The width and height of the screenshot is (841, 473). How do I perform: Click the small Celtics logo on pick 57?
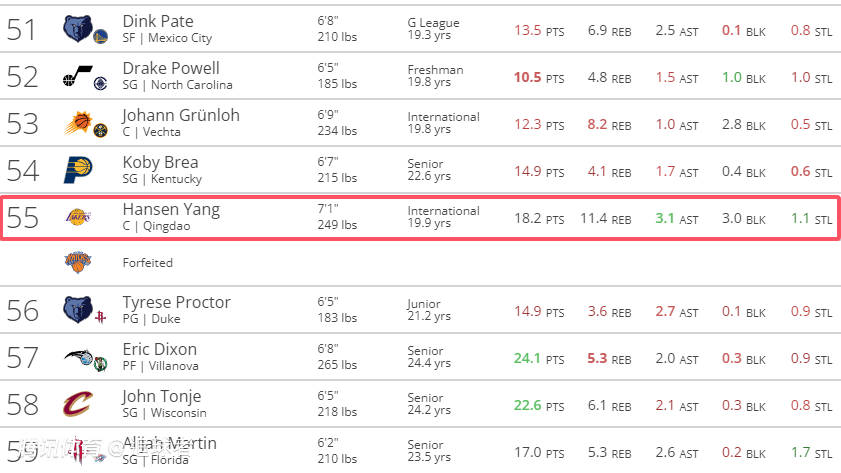(100, 364)
